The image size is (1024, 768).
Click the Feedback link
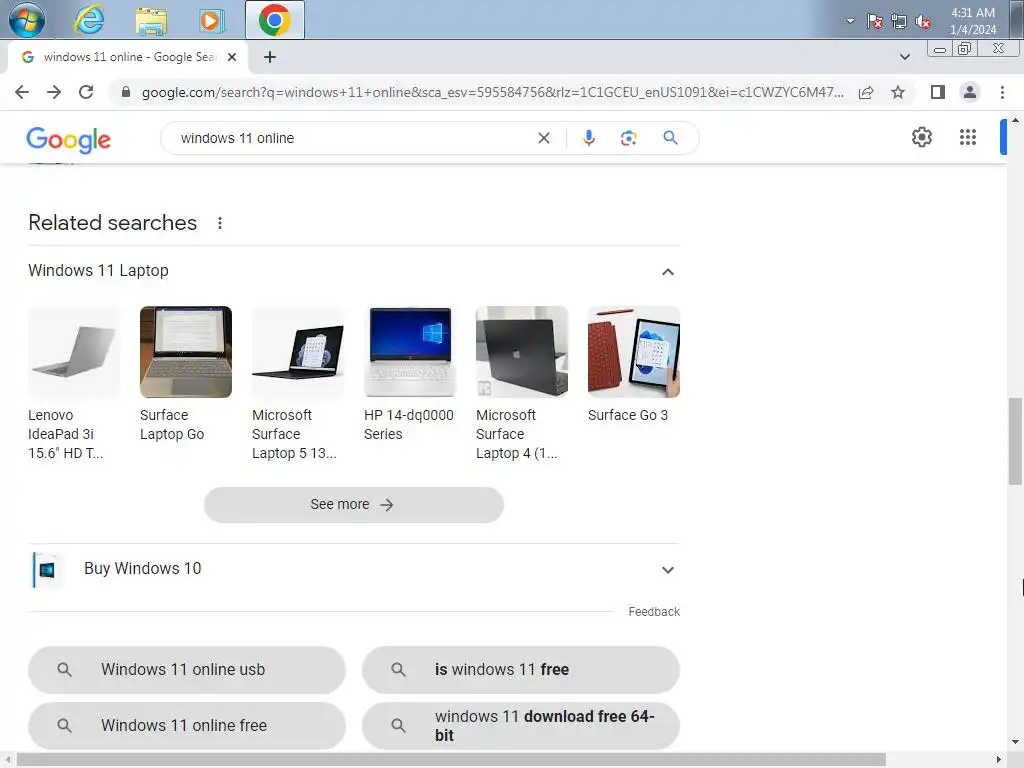(654, 612)
